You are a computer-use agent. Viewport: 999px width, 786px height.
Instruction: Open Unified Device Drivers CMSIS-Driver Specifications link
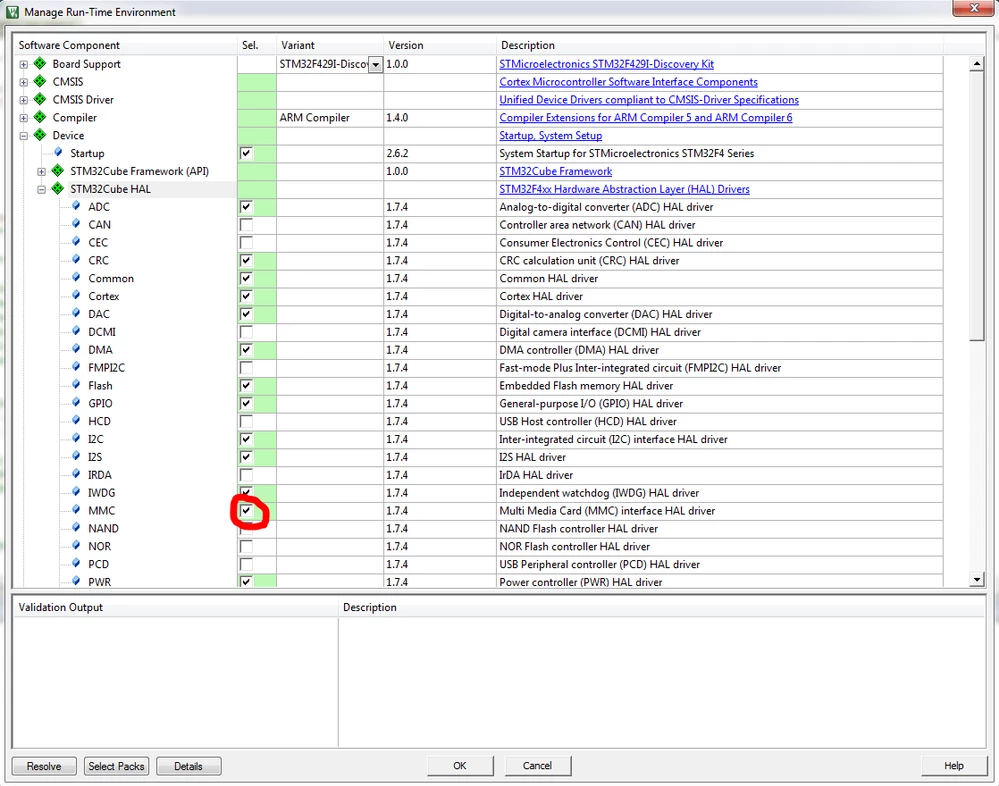[649, 99]
